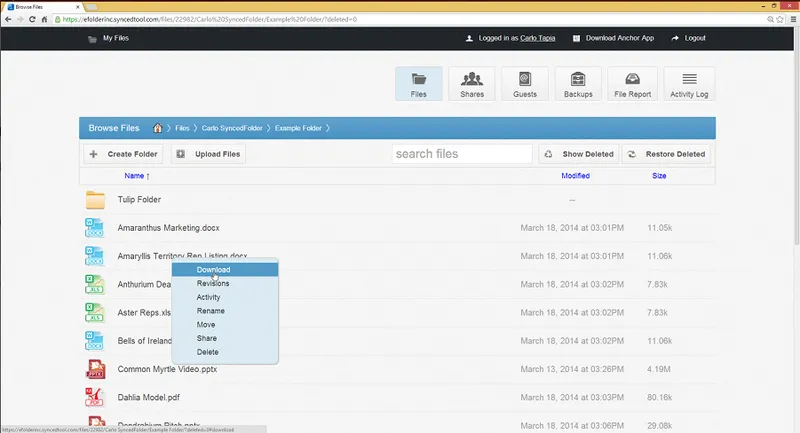This screenshot has height=433, width=800.
Task: Click the Aster Reps.xls file icon
Action: coord(94,313)
